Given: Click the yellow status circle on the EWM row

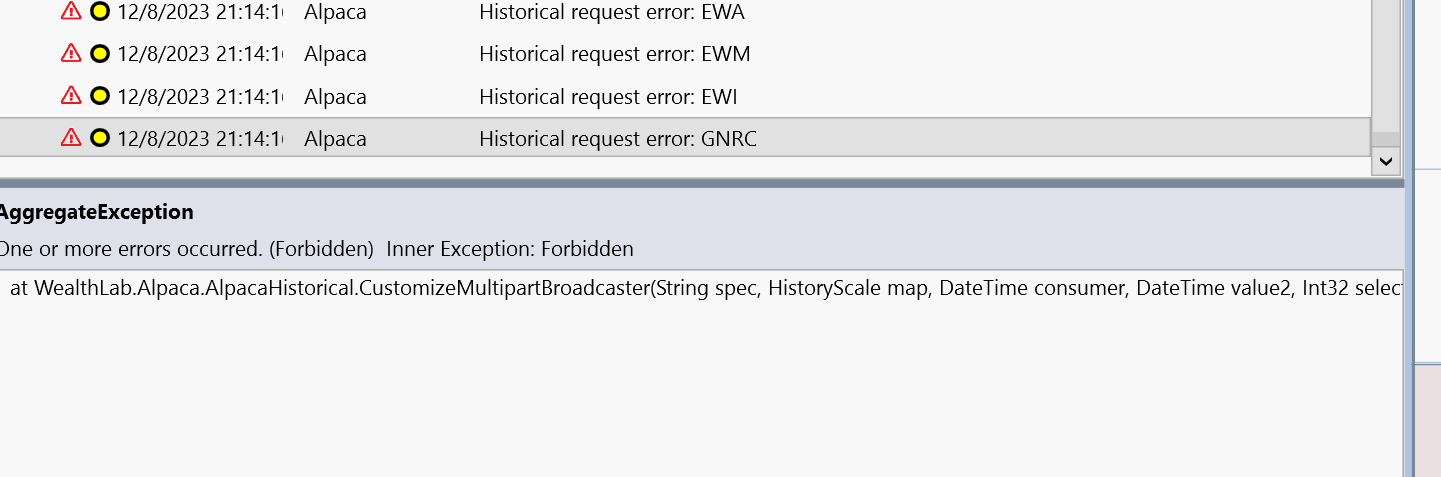Looking at the screenshot, I should pos(99,53).
